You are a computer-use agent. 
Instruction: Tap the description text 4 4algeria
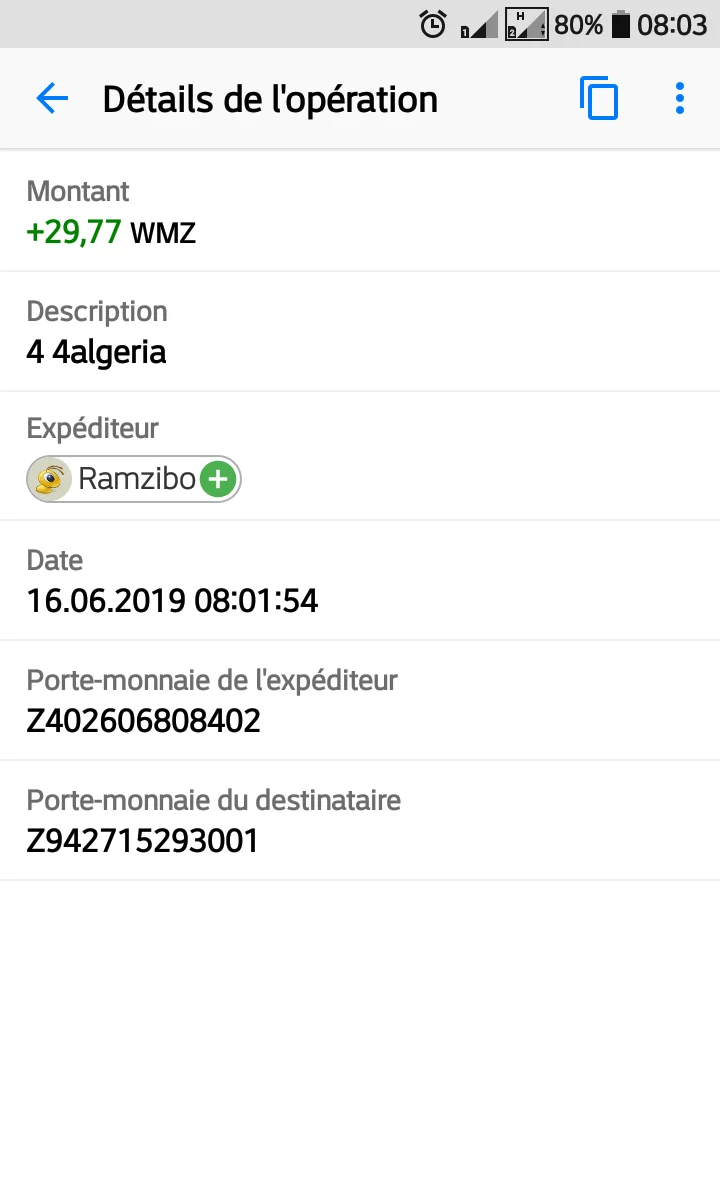pos(96,352)
